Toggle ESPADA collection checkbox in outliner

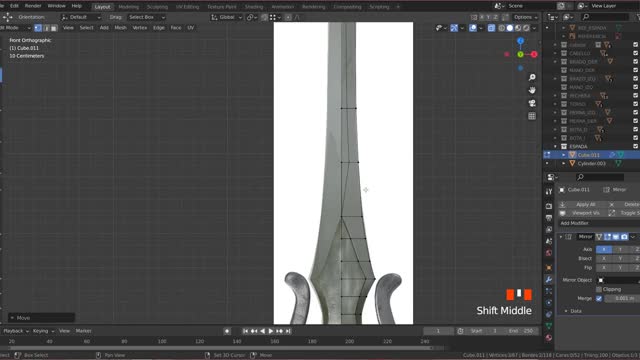pyautogui.click(x=636, y=146)
